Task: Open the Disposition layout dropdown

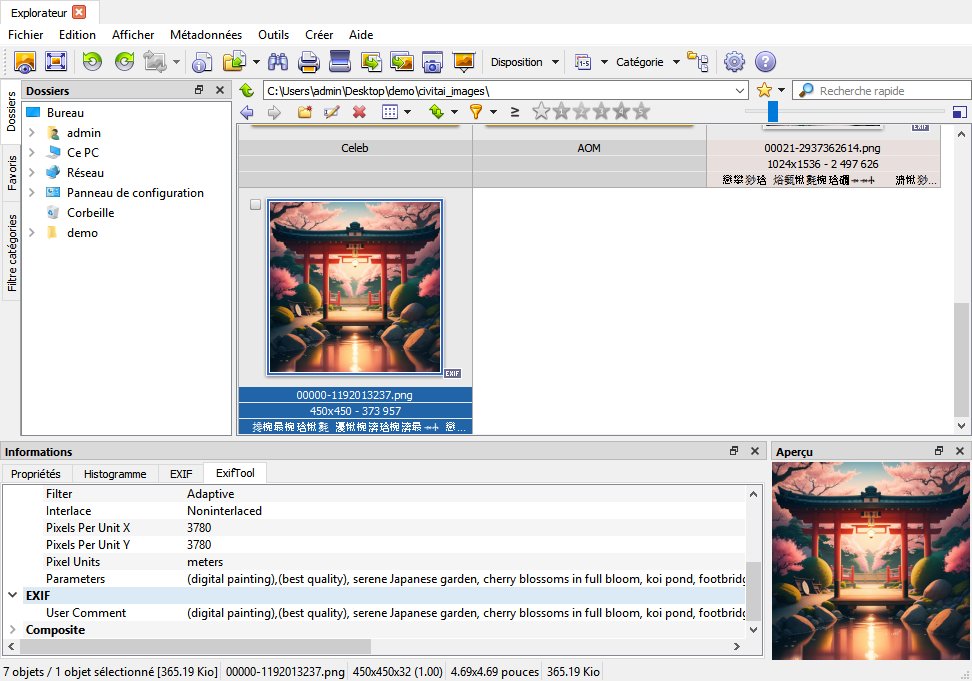Action: [x=524, y=62]
